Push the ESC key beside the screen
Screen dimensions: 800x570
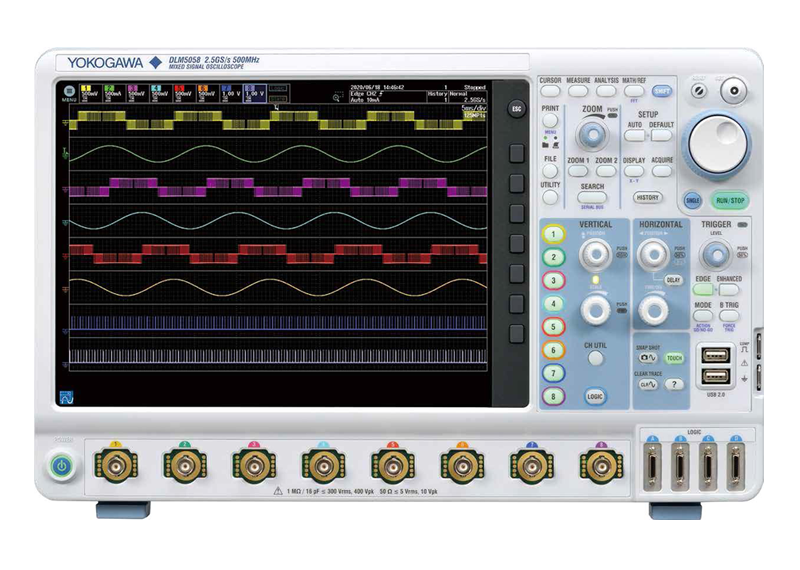[516, 109]
